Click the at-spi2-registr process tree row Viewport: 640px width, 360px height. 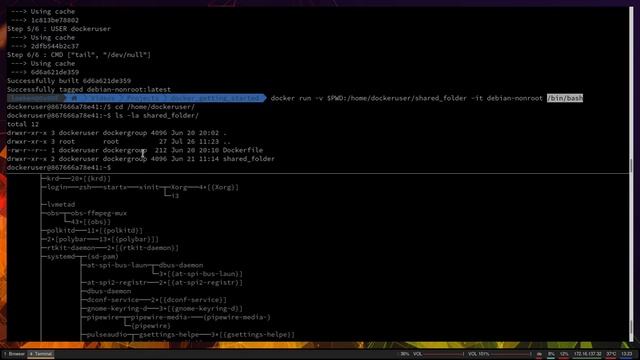[x=162, y=282]
